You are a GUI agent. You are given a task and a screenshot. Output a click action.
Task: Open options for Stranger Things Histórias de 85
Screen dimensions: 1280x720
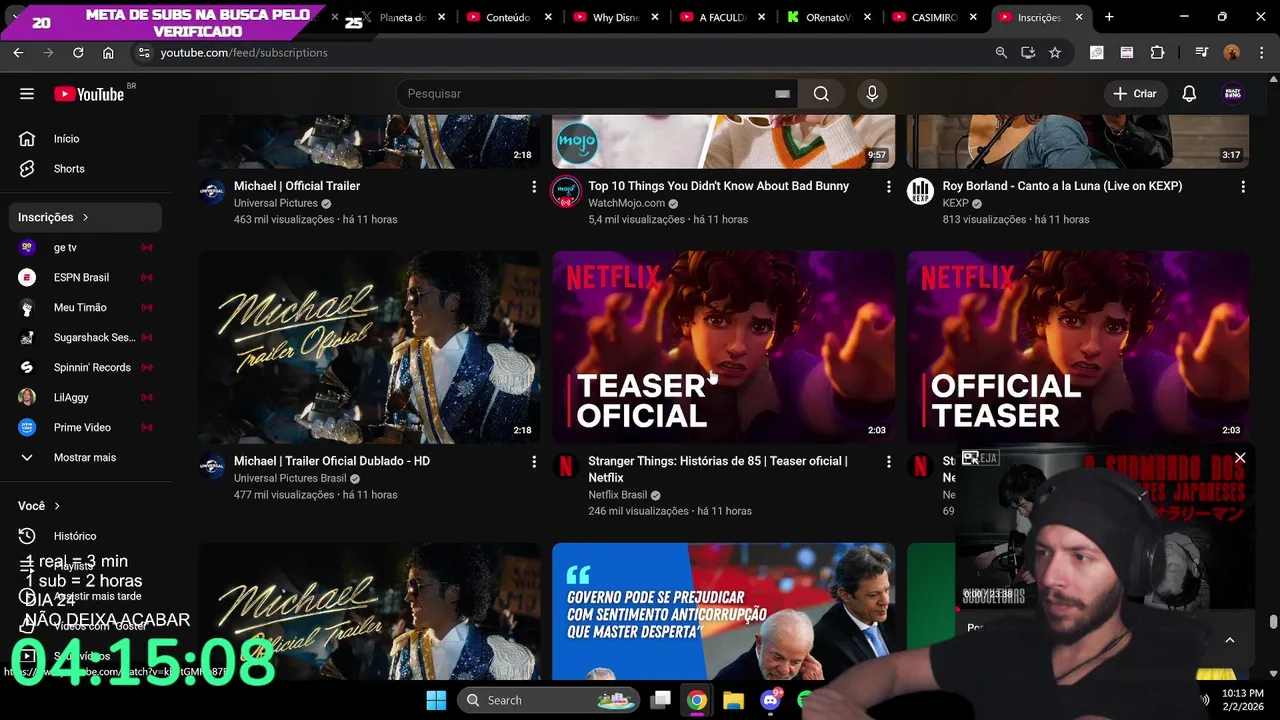pyautogui.click(x=888, y=462)
